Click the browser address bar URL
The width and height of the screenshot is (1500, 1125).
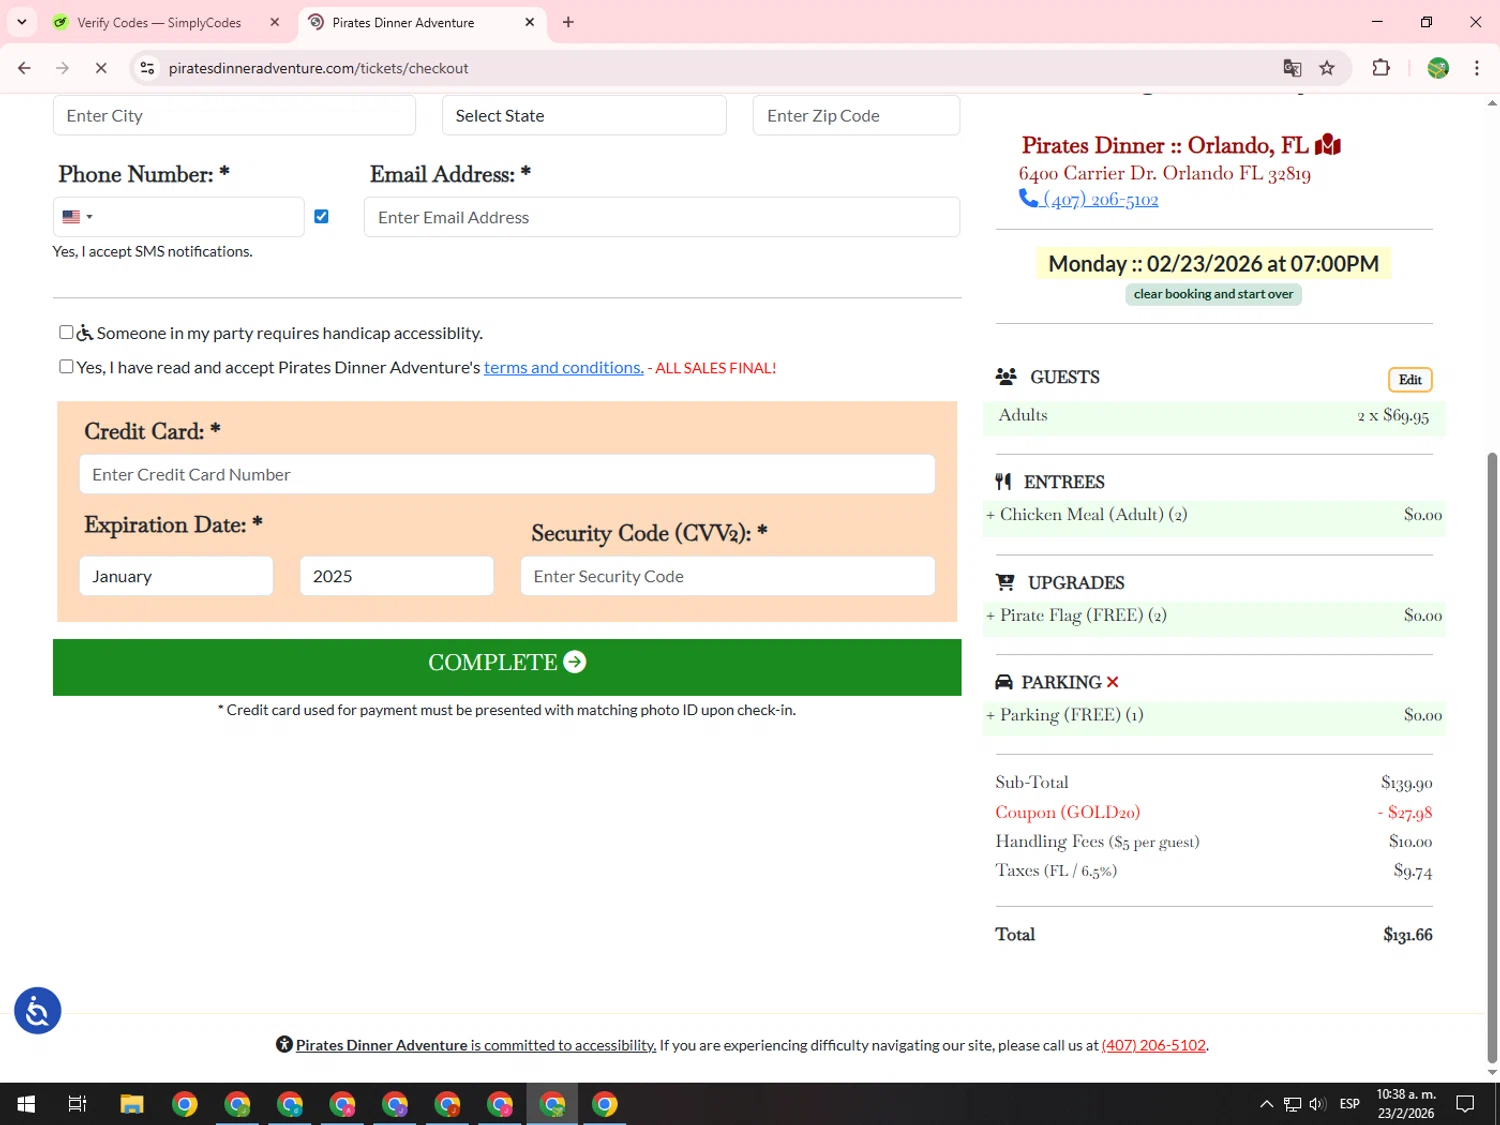tap(318, 68)
